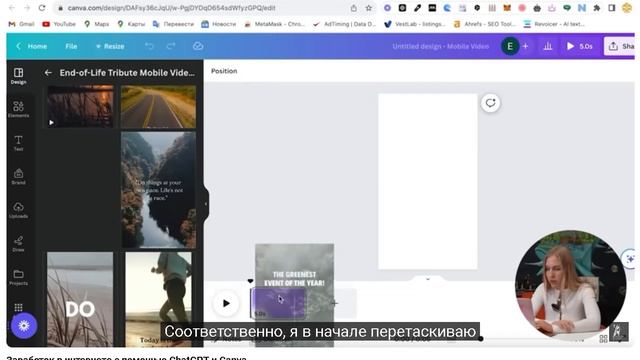This screenshot has width=640, height=360.
Task: Click the Untitled design title field
Action: [440, 46]
